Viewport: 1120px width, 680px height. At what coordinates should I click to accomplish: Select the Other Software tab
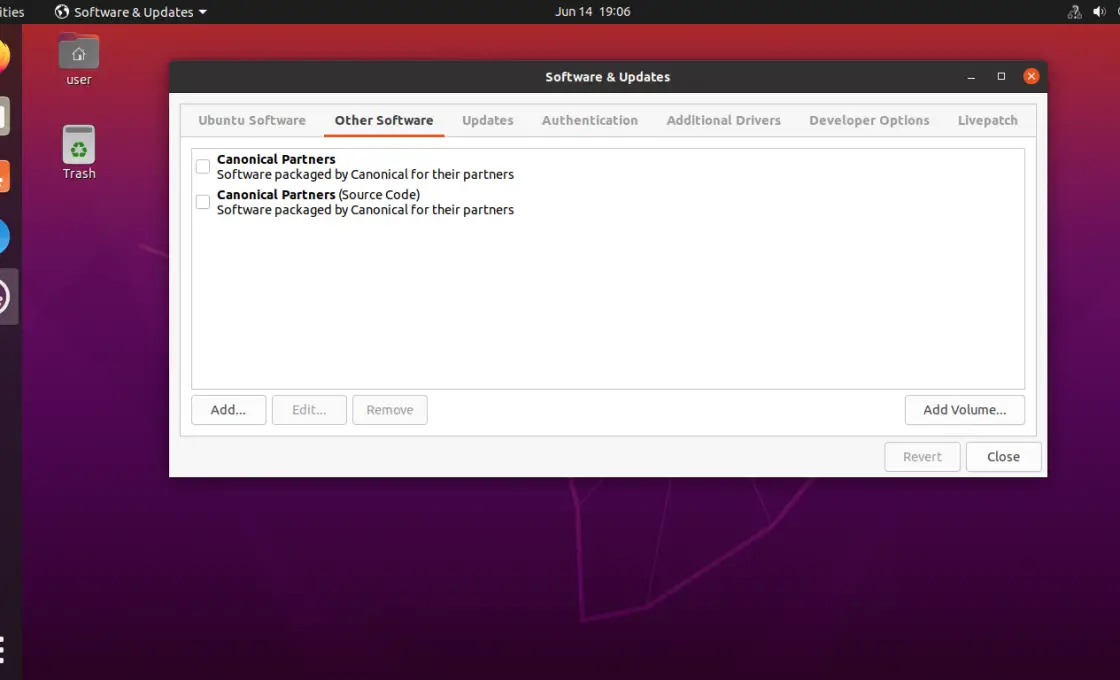(x=384, y=120)
